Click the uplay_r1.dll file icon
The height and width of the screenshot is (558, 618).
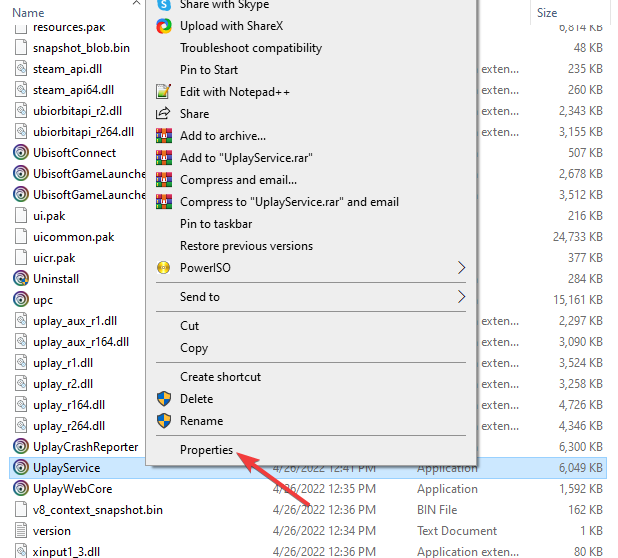point(21,363)
